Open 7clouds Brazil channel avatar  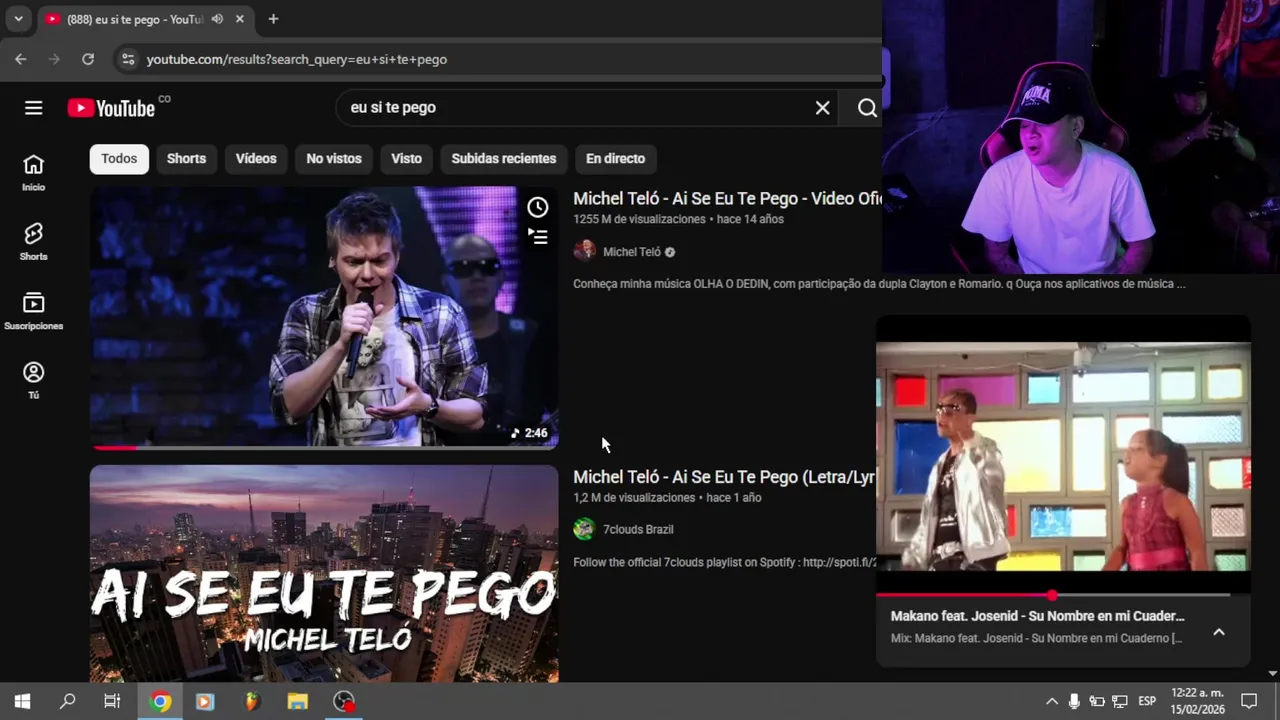click(584, 529)
